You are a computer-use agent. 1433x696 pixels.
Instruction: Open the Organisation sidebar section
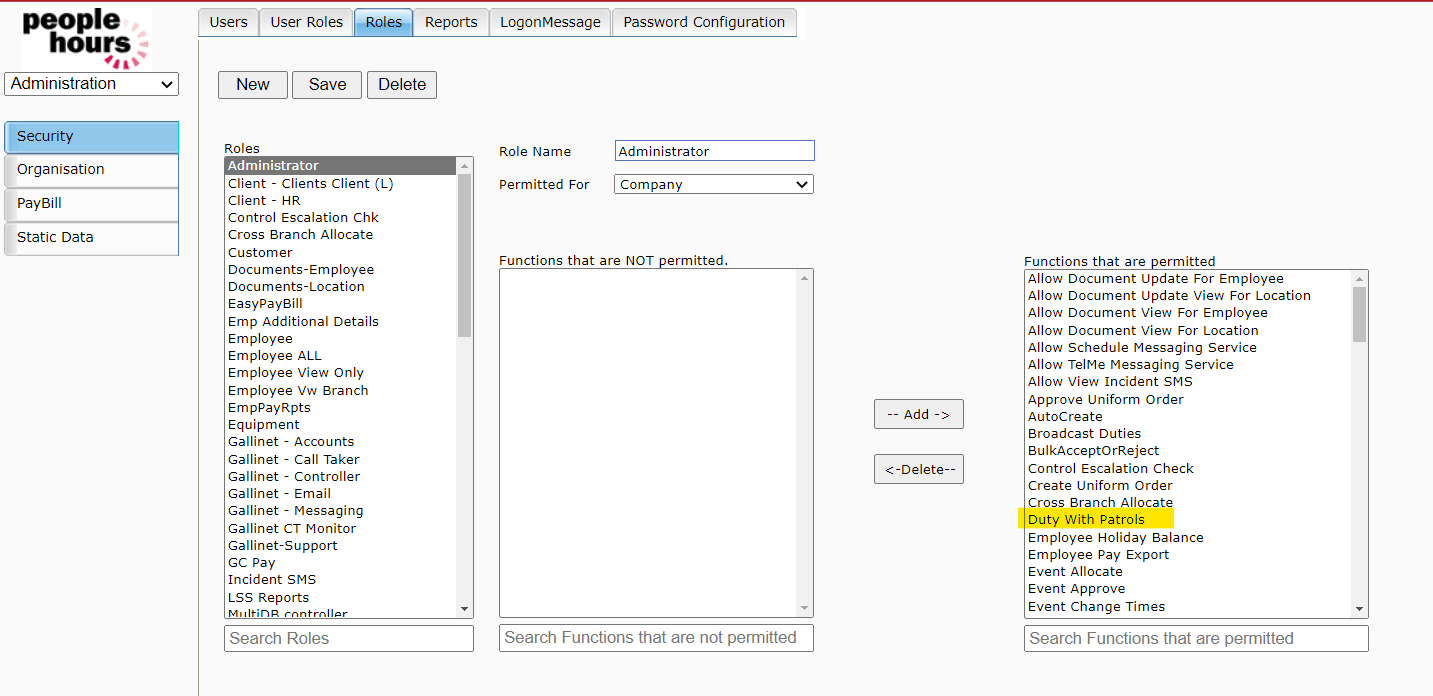click(x=92, y=170)
